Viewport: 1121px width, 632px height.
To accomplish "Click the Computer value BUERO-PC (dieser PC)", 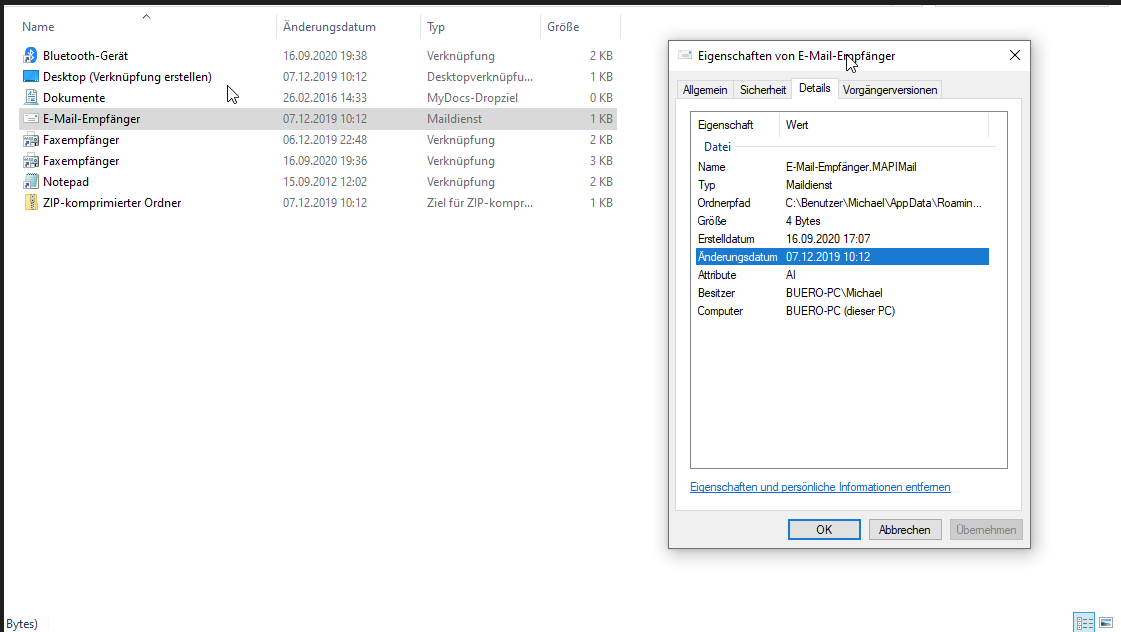I will [x=841, y=311].
